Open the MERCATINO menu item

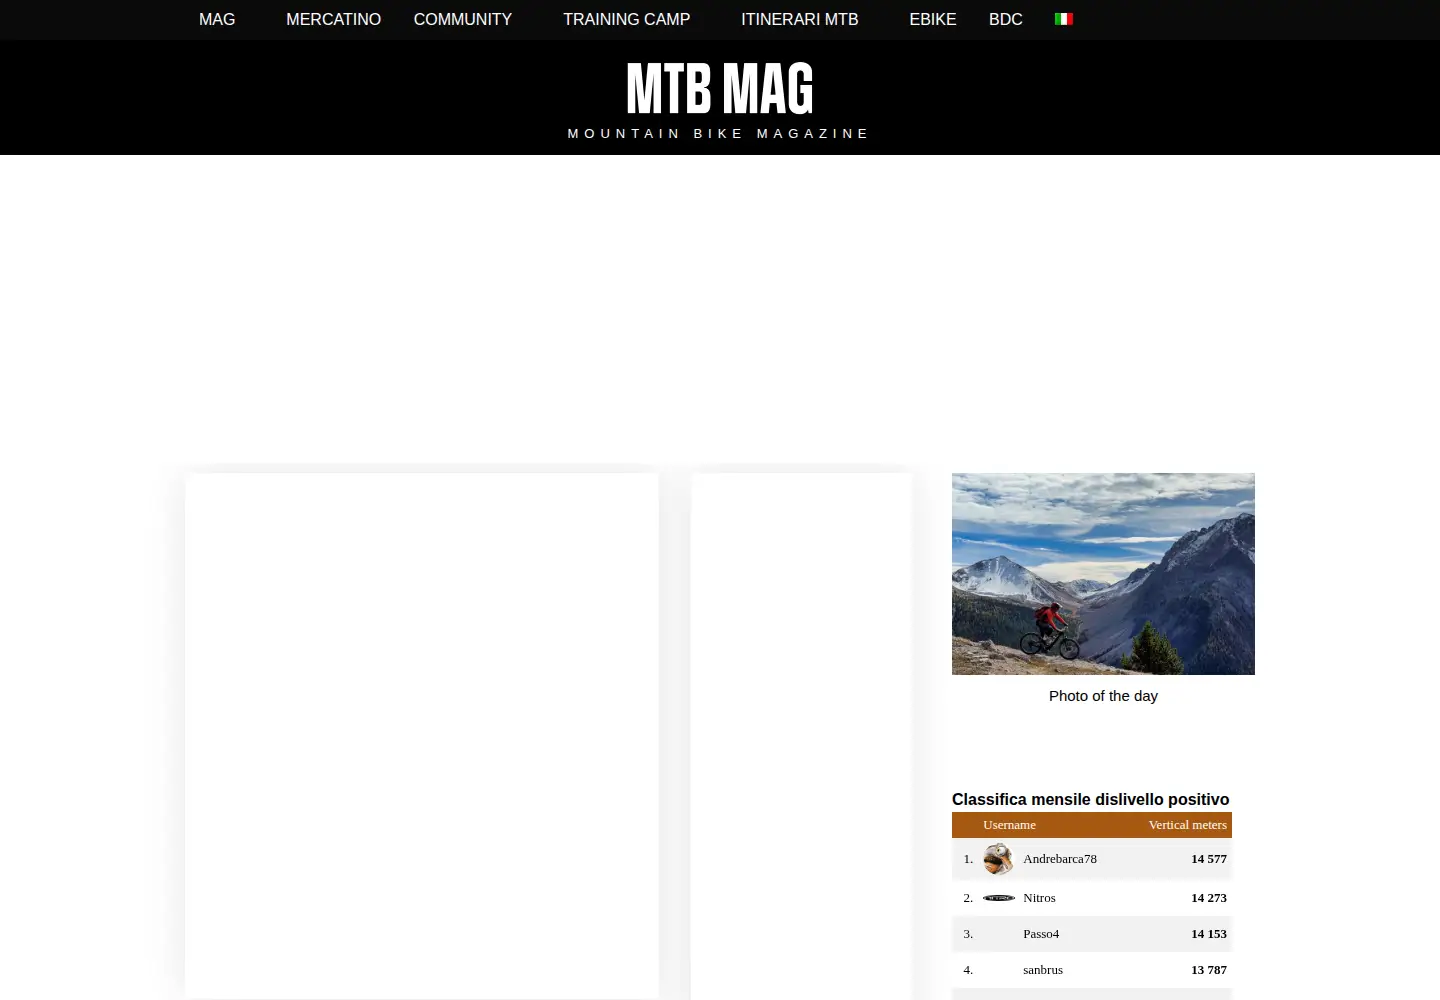[333, 19]
